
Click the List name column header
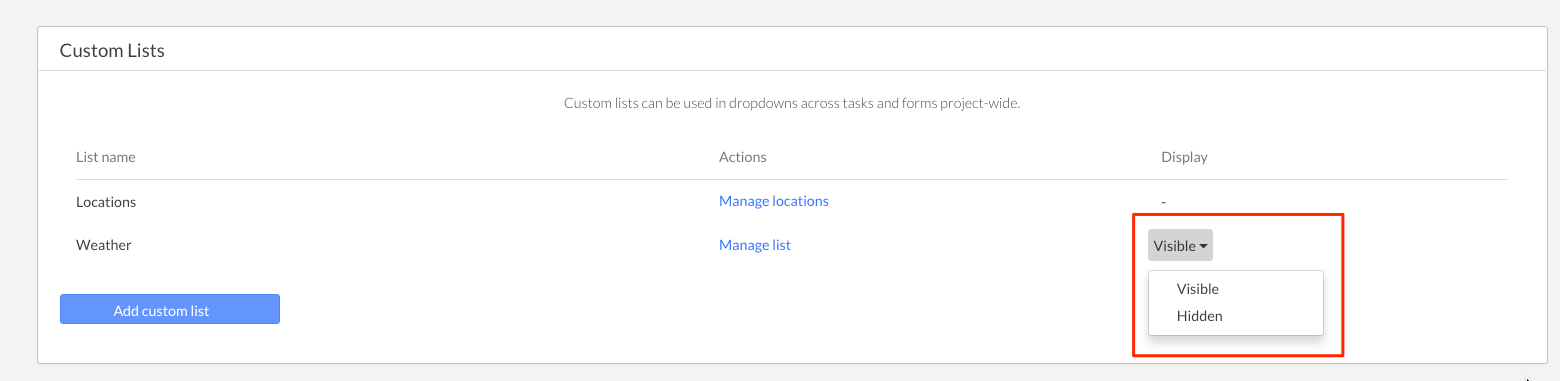pyautogui.click(x=106, y=157)
